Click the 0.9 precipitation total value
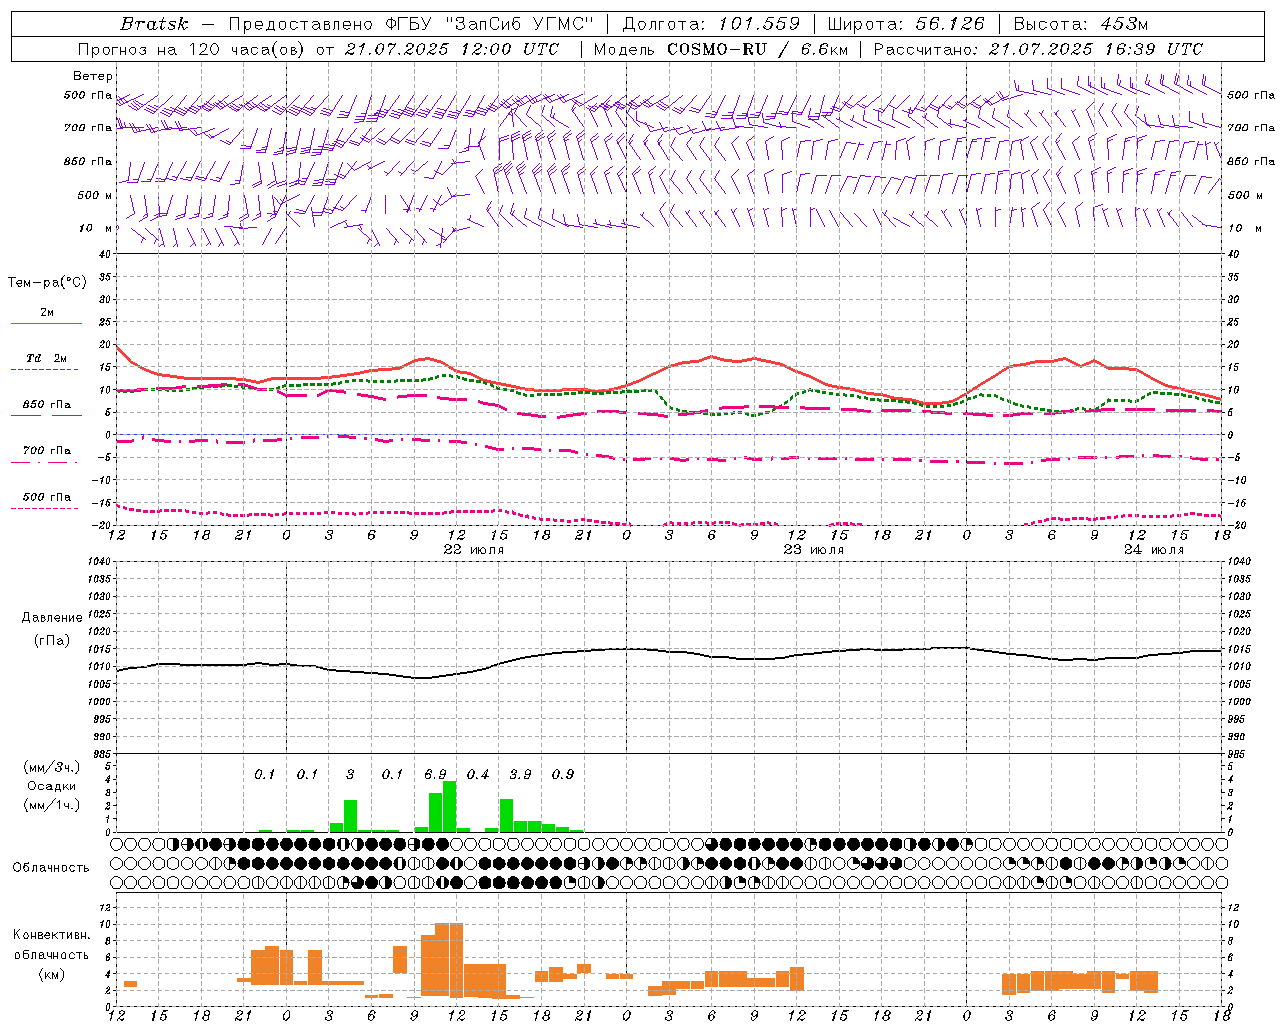The image size is (1280, 1024). click(x=563, y=774)
